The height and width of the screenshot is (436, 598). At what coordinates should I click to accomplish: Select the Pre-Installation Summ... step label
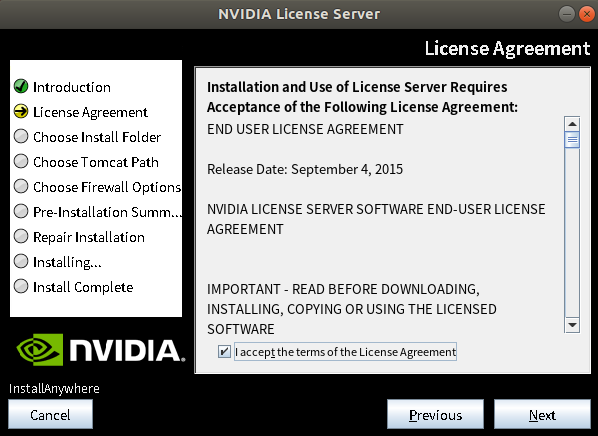(107, 212)
